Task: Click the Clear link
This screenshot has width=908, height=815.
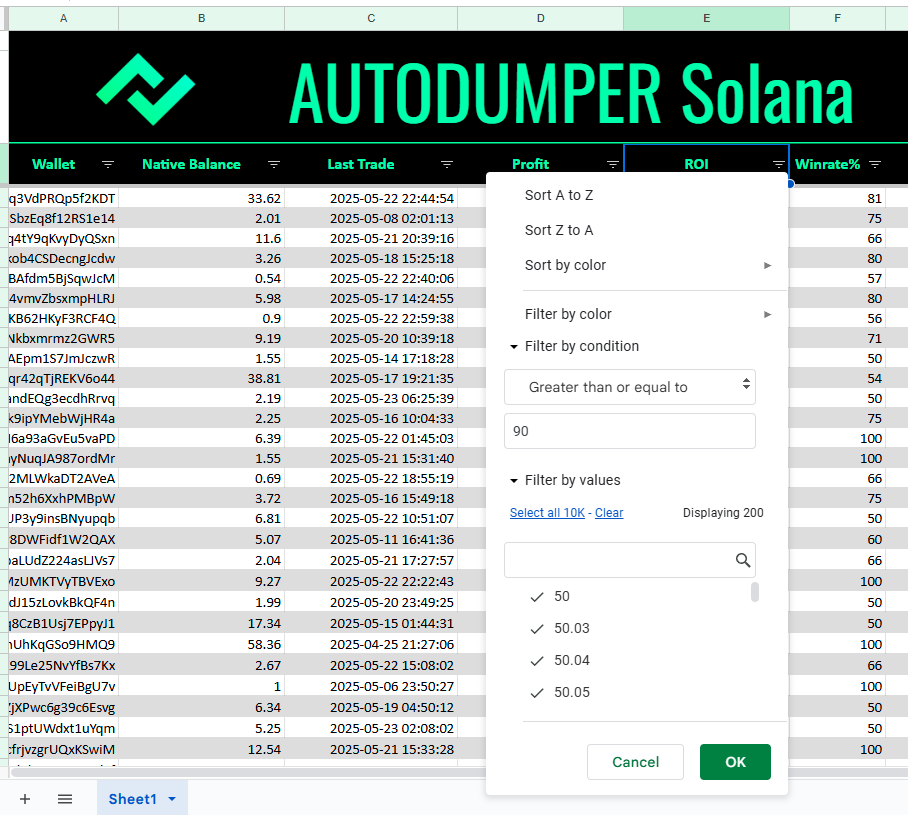Action: (x=609, y=513)
